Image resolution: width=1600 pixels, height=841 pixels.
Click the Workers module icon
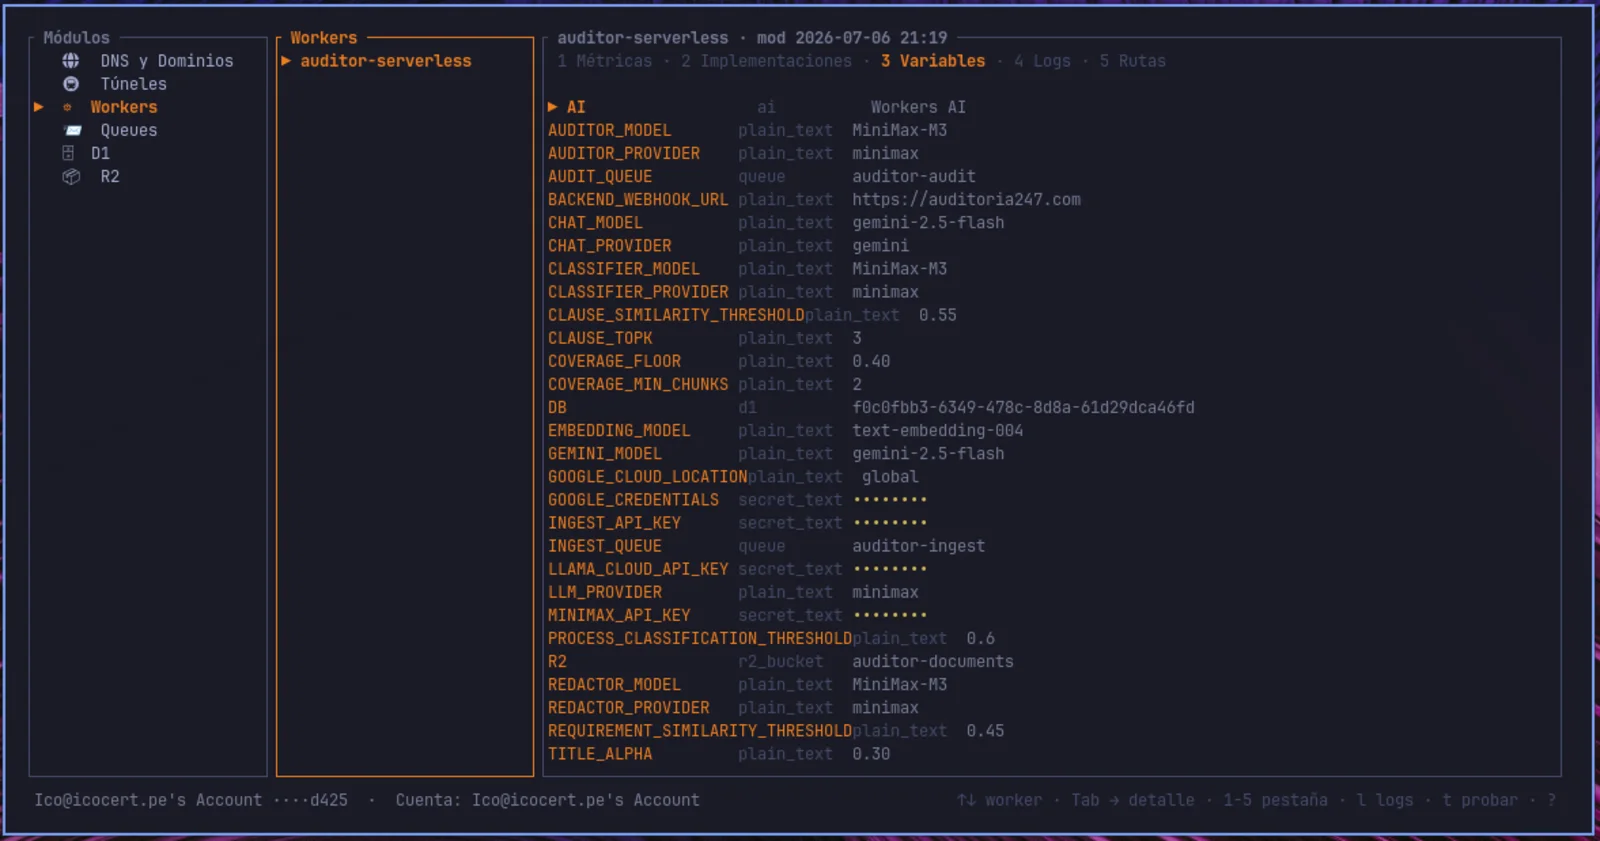[x=67, y=107]
